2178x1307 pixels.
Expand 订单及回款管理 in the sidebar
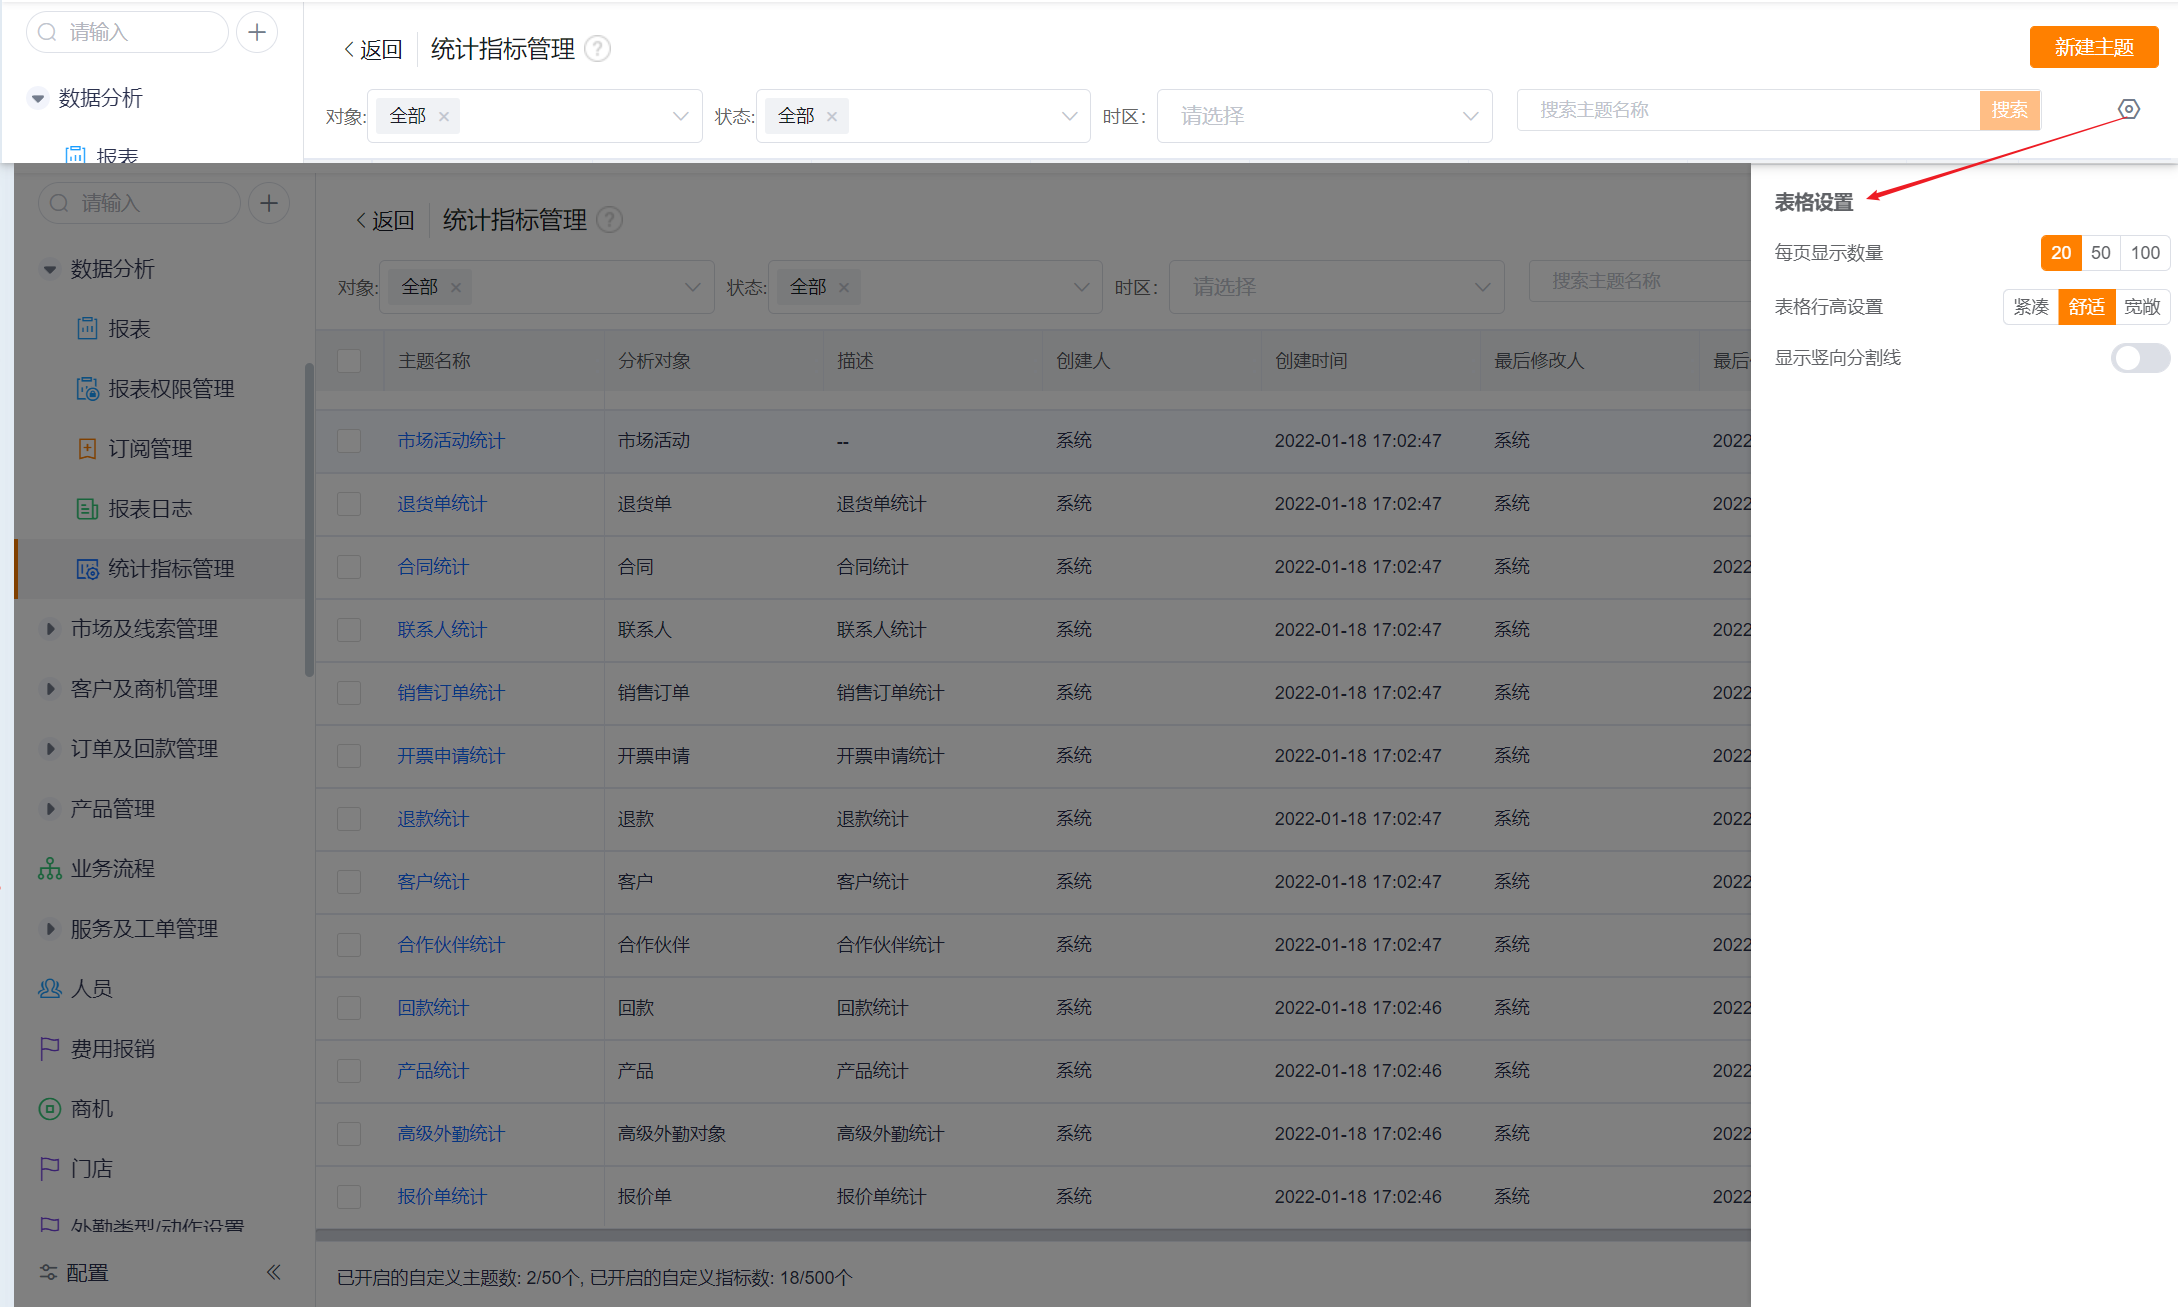click(x=50, y=749)
